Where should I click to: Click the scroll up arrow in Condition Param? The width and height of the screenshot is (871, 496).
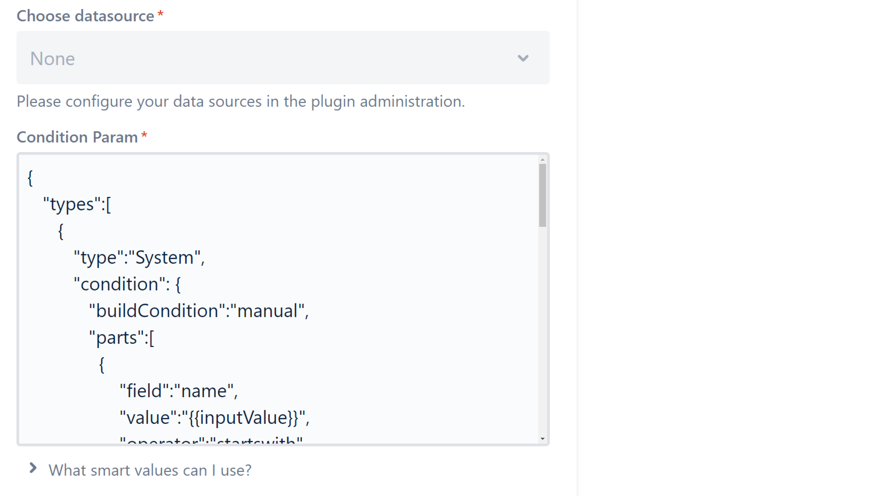pos(543,160)
